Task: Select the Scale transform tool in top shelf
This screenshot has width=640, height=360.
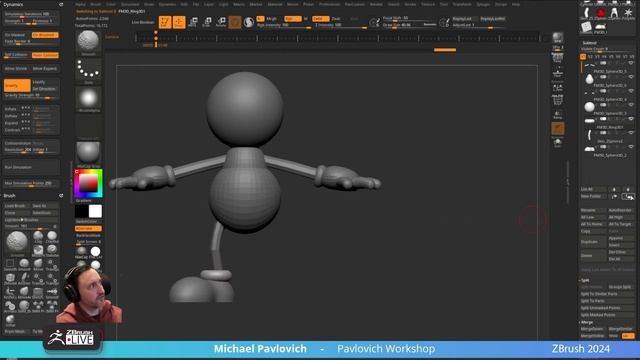Action: point(207,22)
